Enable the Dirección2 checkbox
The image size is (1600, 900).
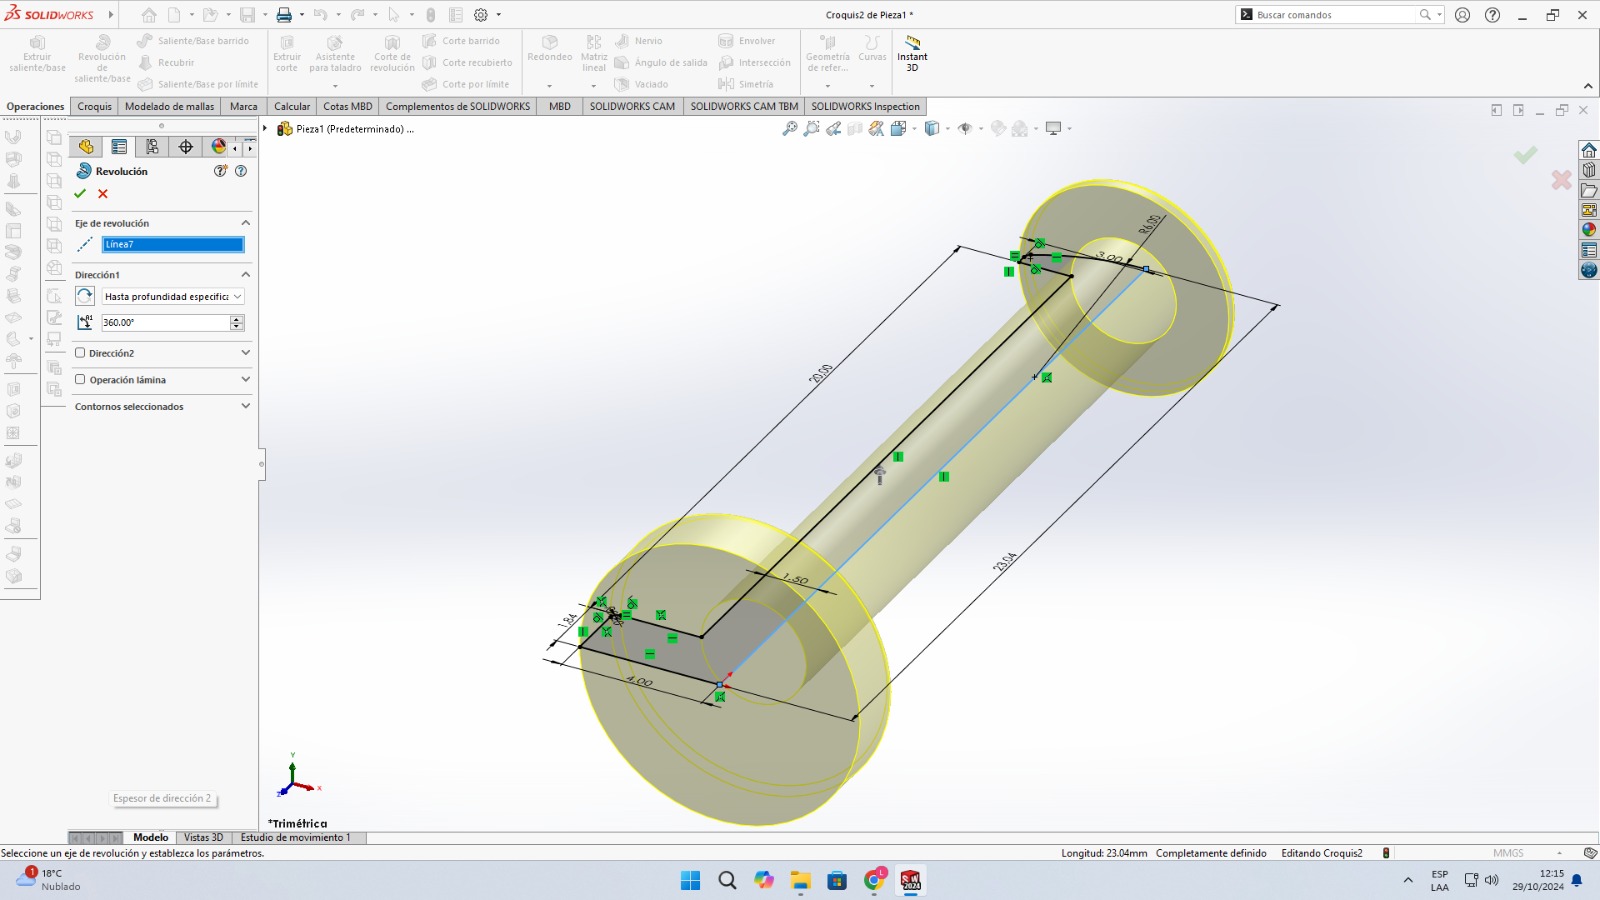coord(80,353)
